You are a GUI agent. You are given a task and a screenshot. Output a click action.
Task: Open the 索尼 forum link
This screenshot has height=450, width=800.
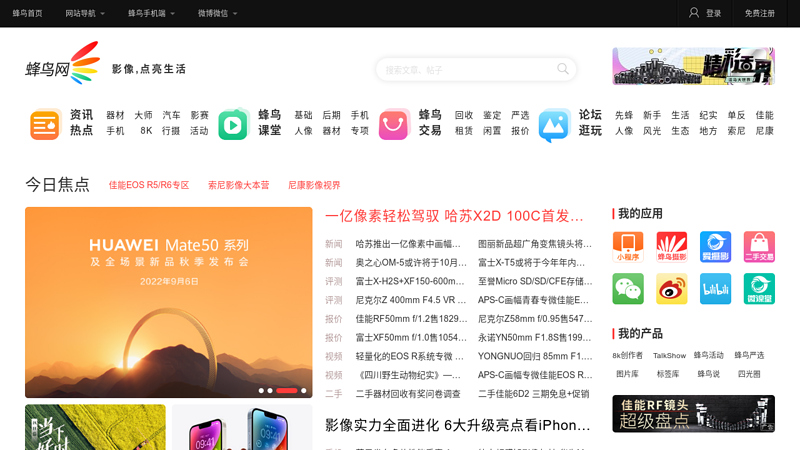pos(736,131)
